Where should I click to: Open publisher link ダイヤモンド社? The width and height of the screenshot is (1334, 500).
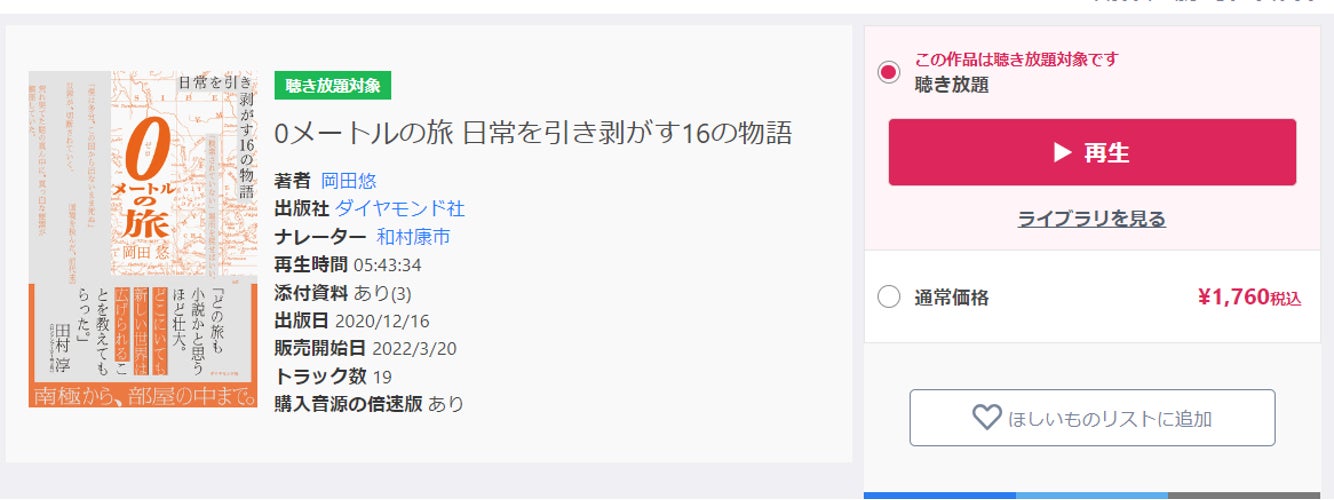coord(400,209)
